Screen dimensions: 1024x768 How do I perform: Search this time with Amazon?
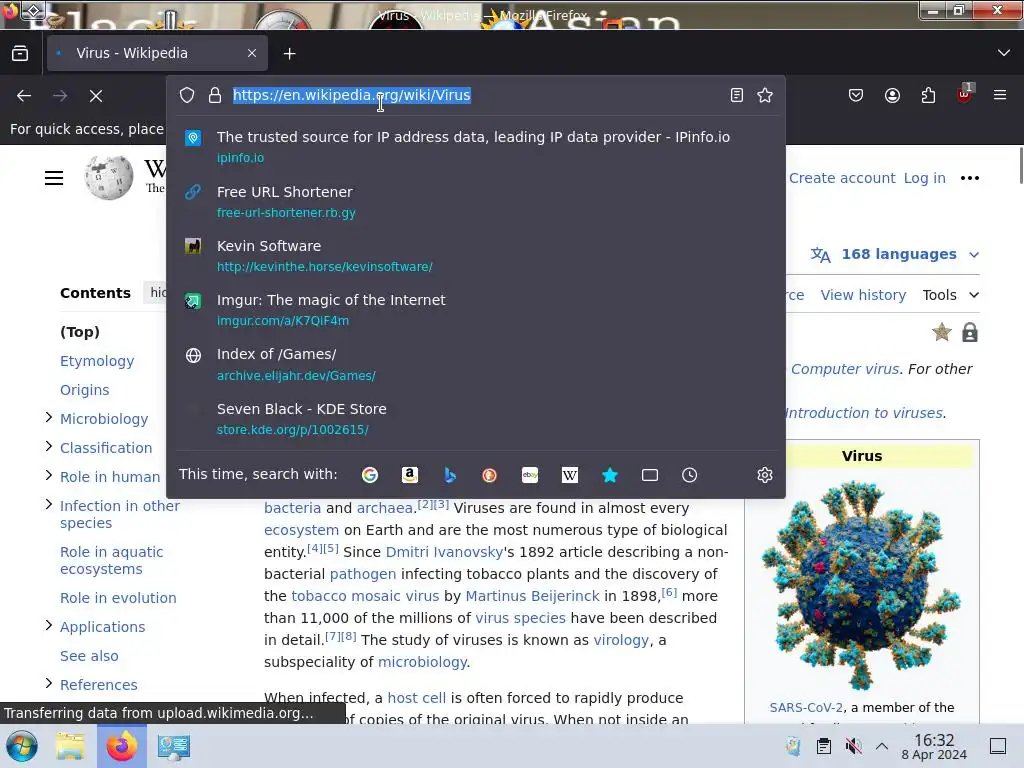pyautogui.click(x=409, y=475)
